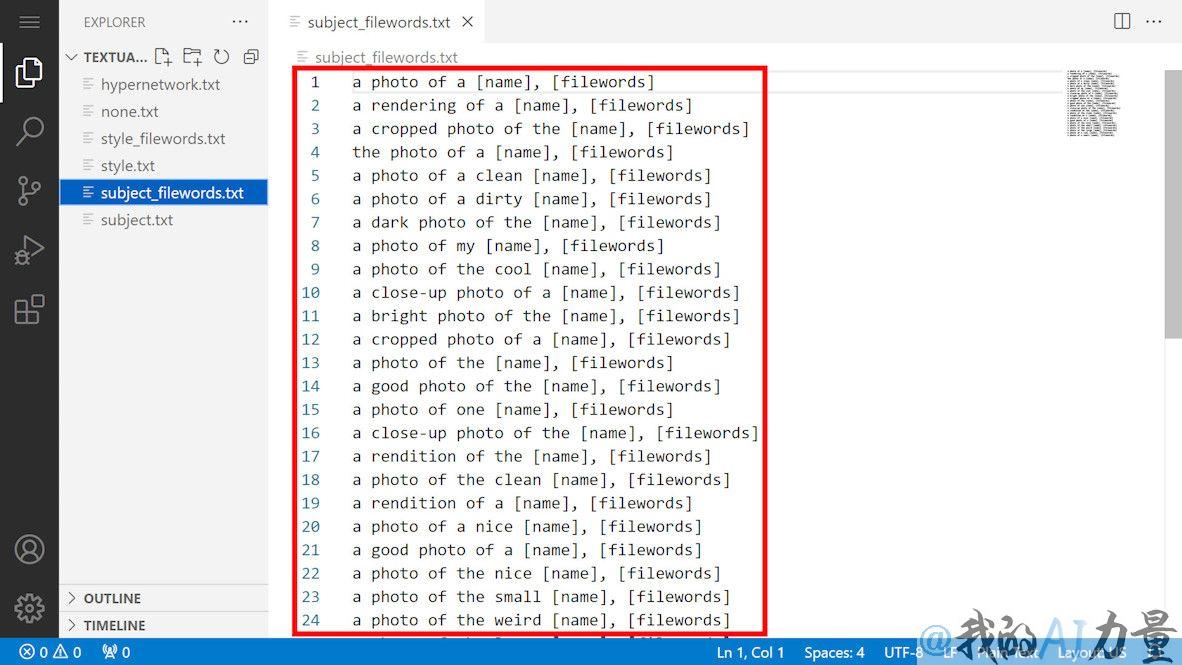1182x665 pixels.
Task: Open style_filewords.txt in the file tree
Action: [x=163, y=139]
